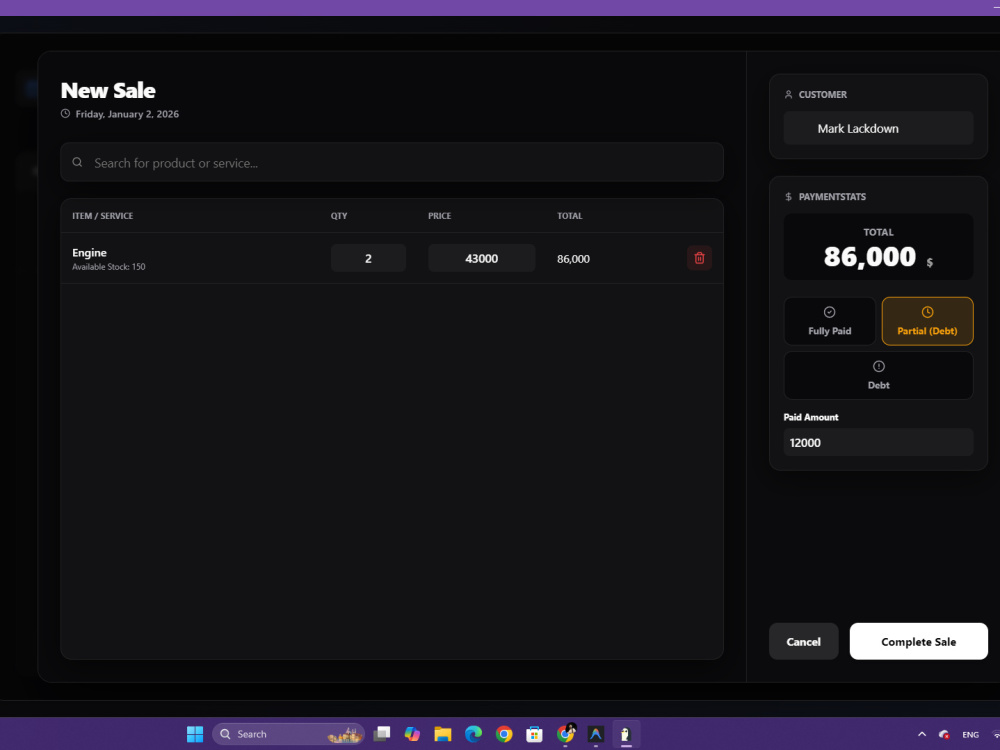
Task: Click the PRICE column header
Action: [439, 216]
